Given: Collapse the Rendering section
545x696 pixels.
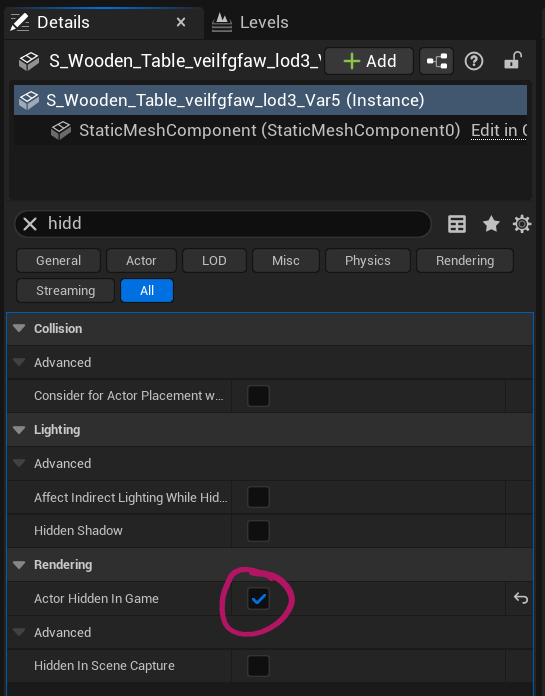Looking at the screenshot, I should pyautogui.click(x=19, y=565).
